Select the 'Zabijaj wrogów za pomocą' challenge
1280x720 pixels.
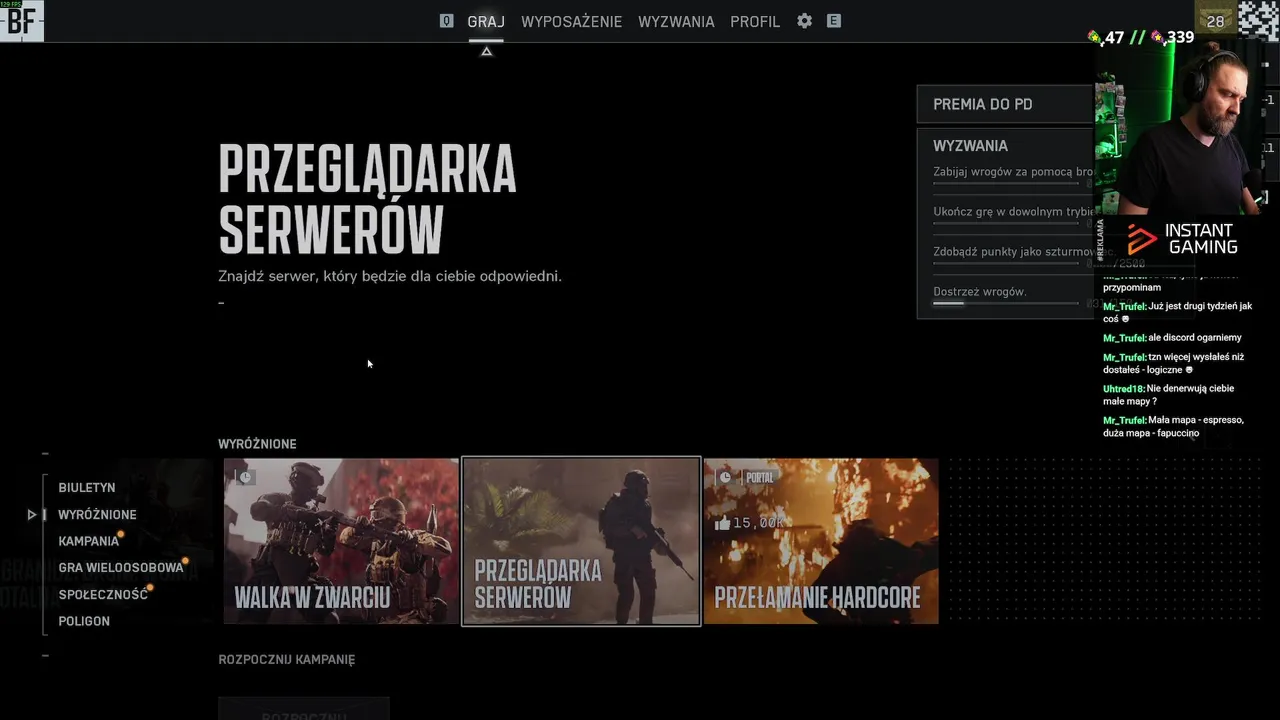pyautogui.click(x=1013, y=172)
